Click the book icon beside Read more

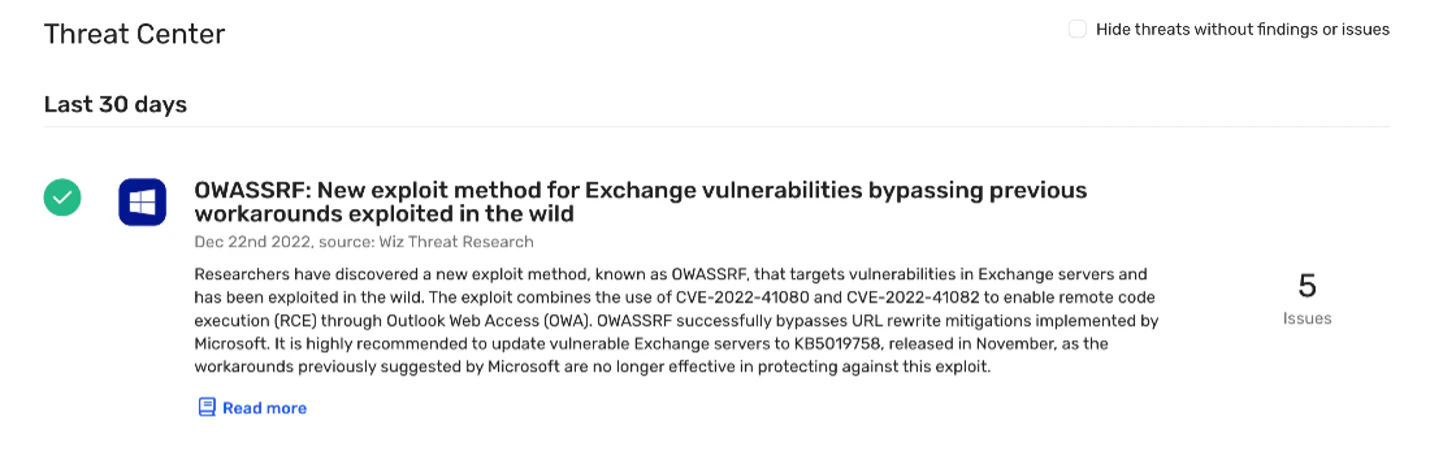[207, 407]
